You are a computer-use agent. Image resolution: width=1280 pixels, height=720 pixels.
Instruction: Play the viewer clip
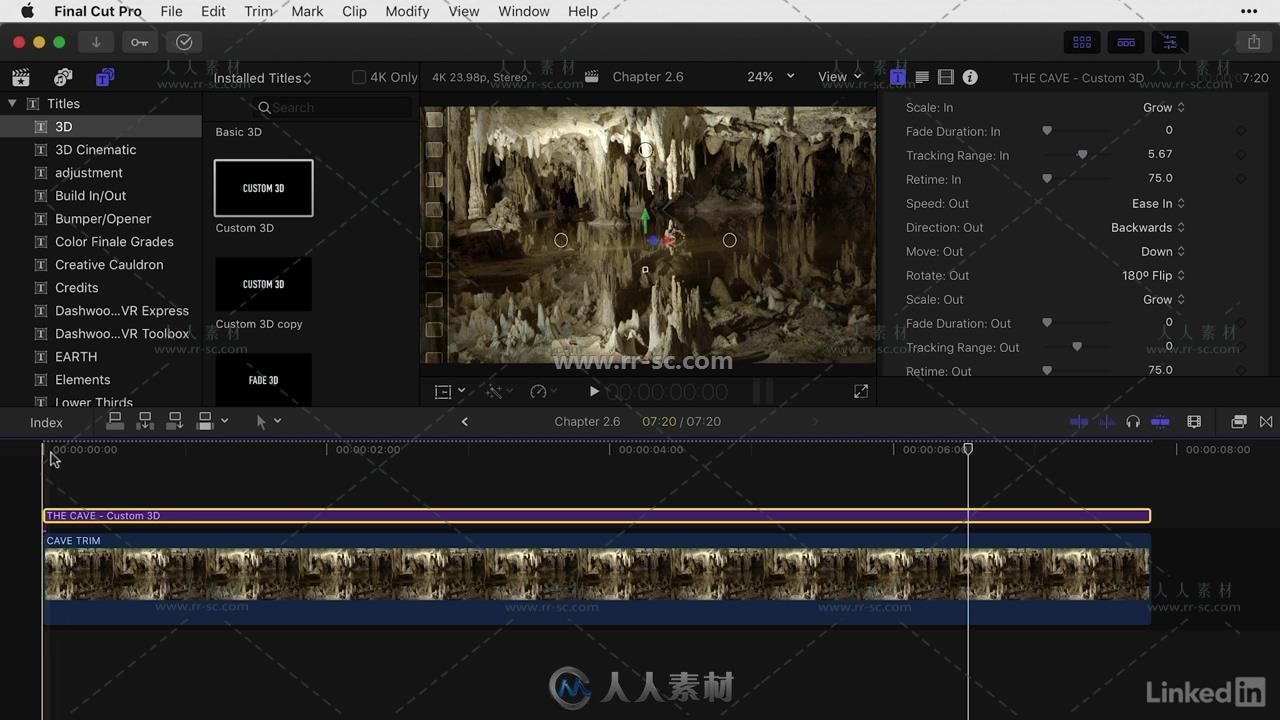pyautogui.click(x=594, y=392)
